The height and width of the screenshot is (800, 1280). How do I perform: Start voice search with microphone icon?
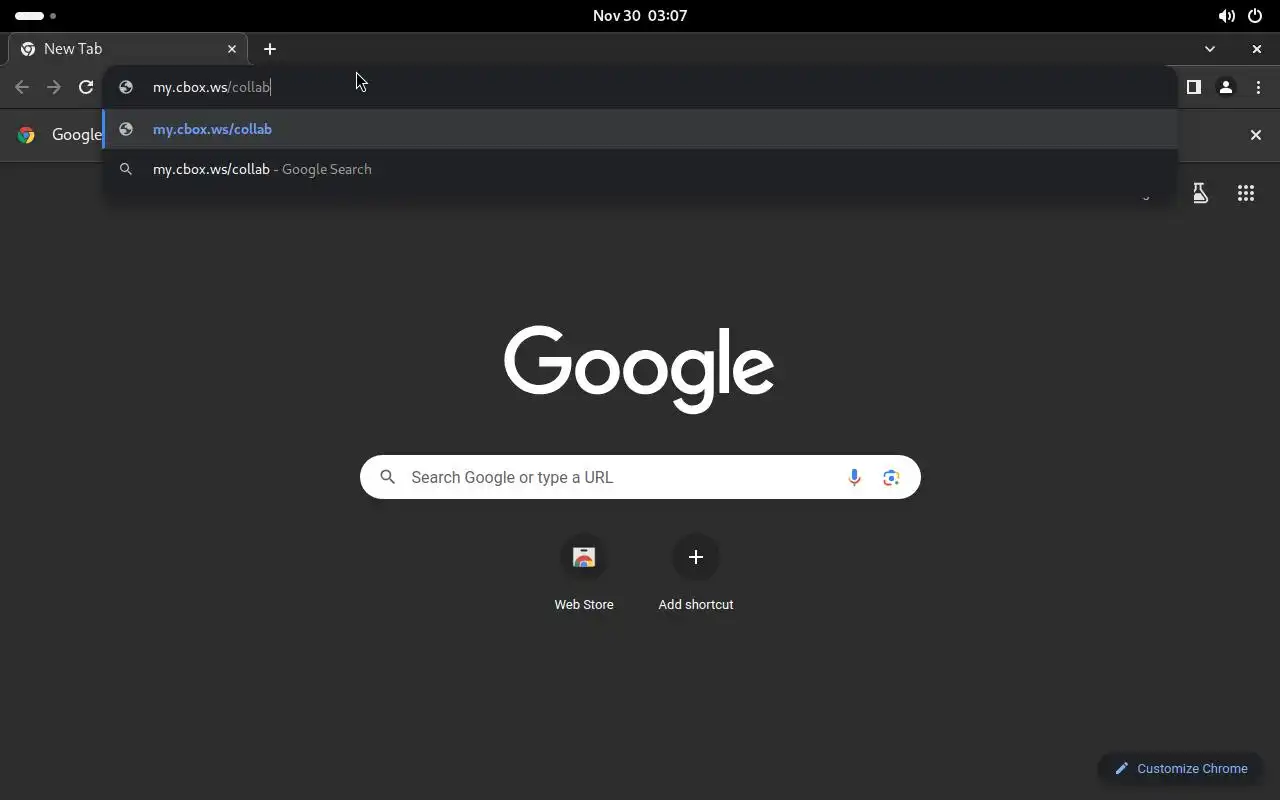(854, 478)
